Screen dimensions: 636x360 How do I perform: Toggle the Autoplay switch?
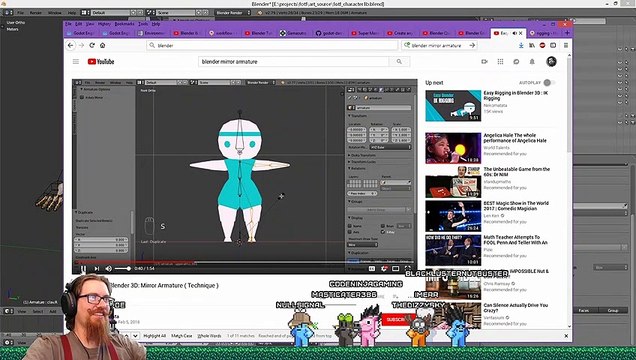pyautogui.click(x=549, y=83)
